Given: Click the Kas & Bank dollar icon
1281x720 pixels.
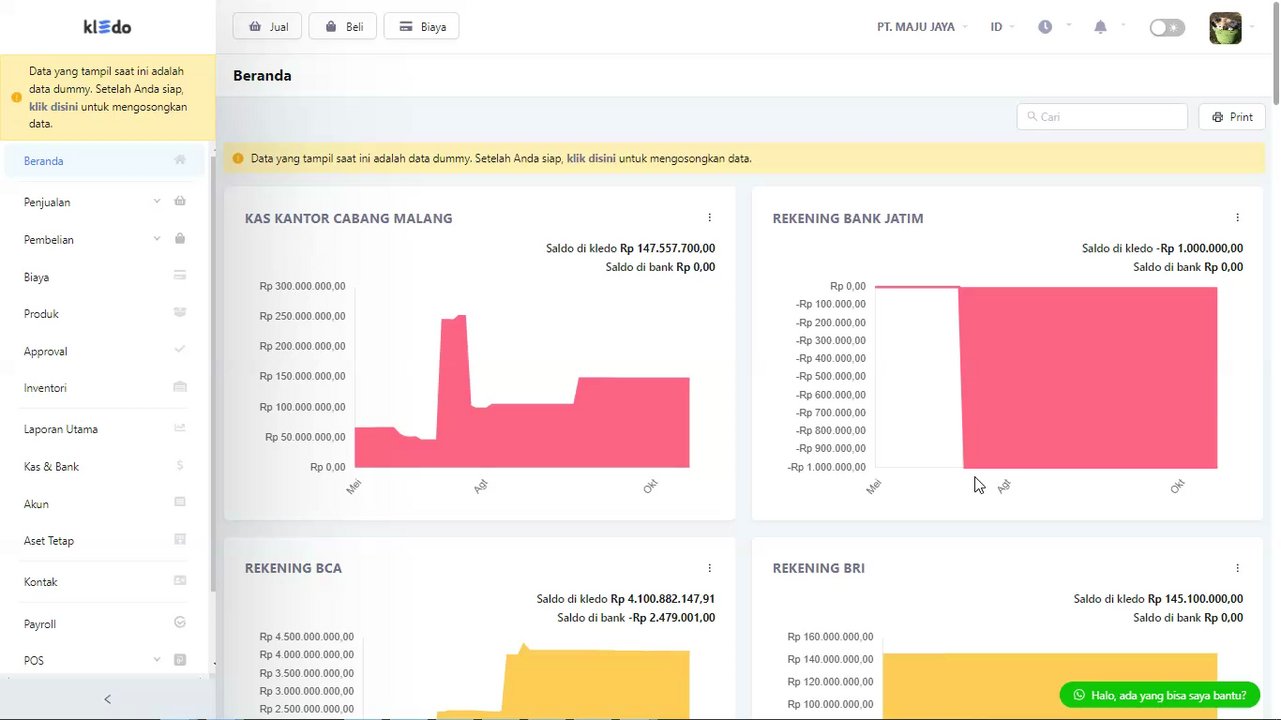Looking at the screenshot, I should pos(180,466).
